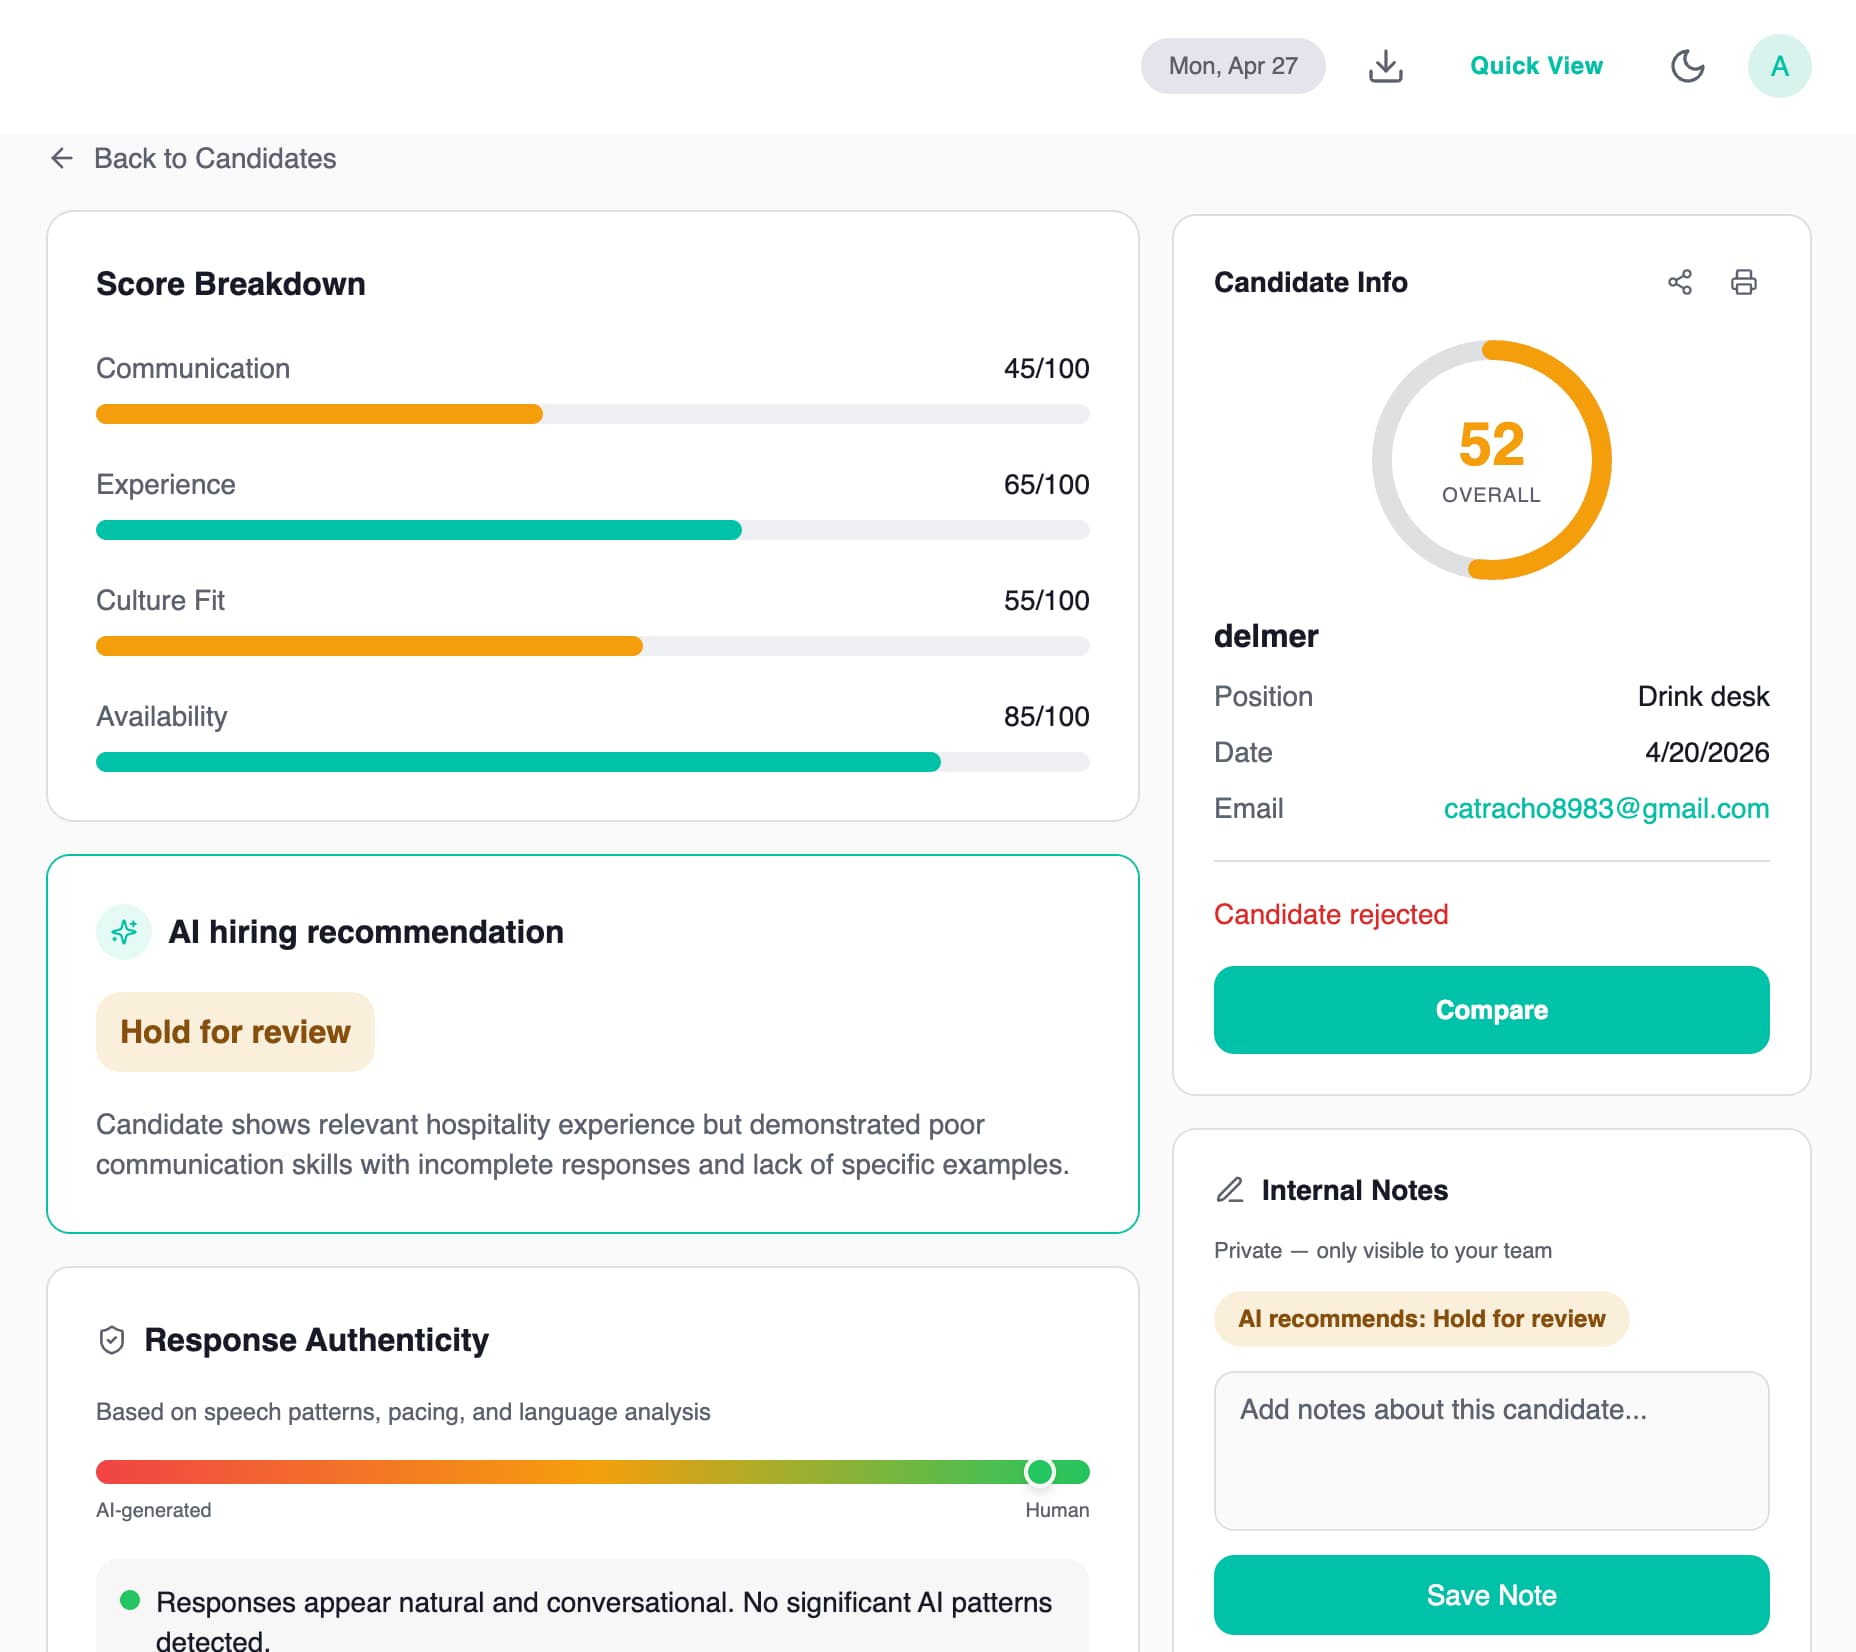Click the authenticity slider handle near Human
The height and width of the screenshot is (1652, 1856).
click(x=1040, y=1472)
